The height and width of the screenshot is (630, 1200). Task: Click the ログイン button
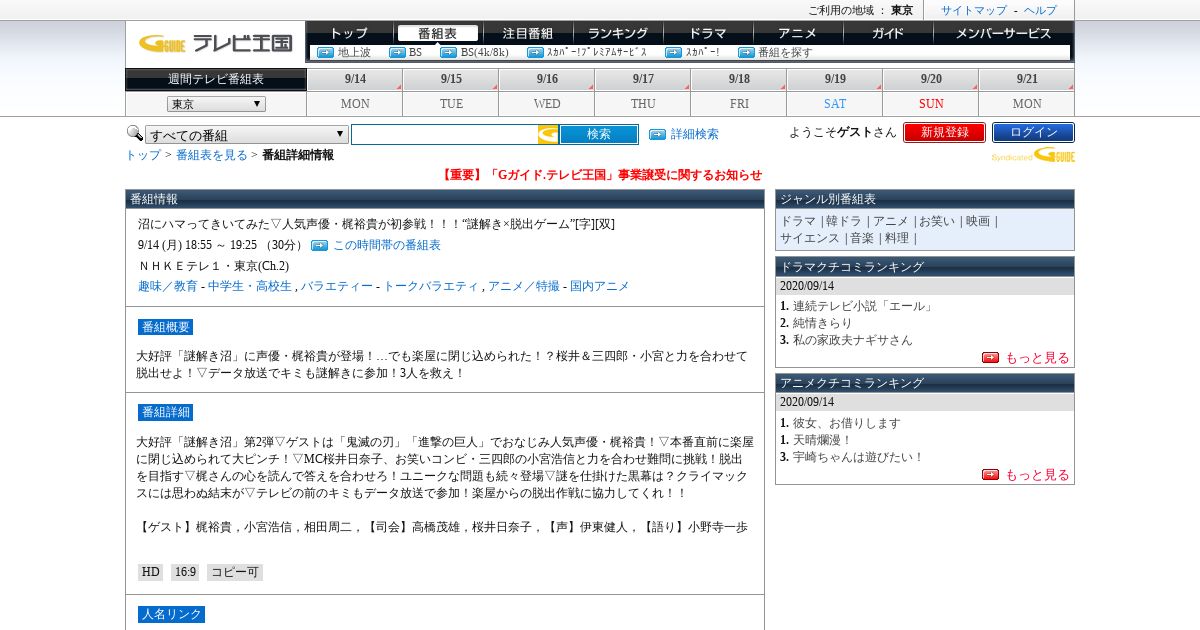[x=1033, y=132]
